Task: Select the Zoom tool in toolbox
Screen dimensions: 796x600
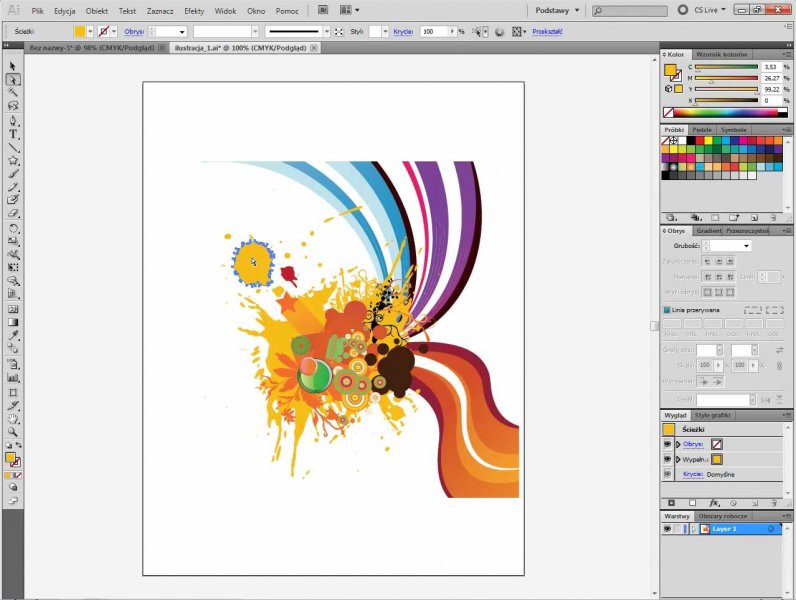Action: click(x=13, y=431)
